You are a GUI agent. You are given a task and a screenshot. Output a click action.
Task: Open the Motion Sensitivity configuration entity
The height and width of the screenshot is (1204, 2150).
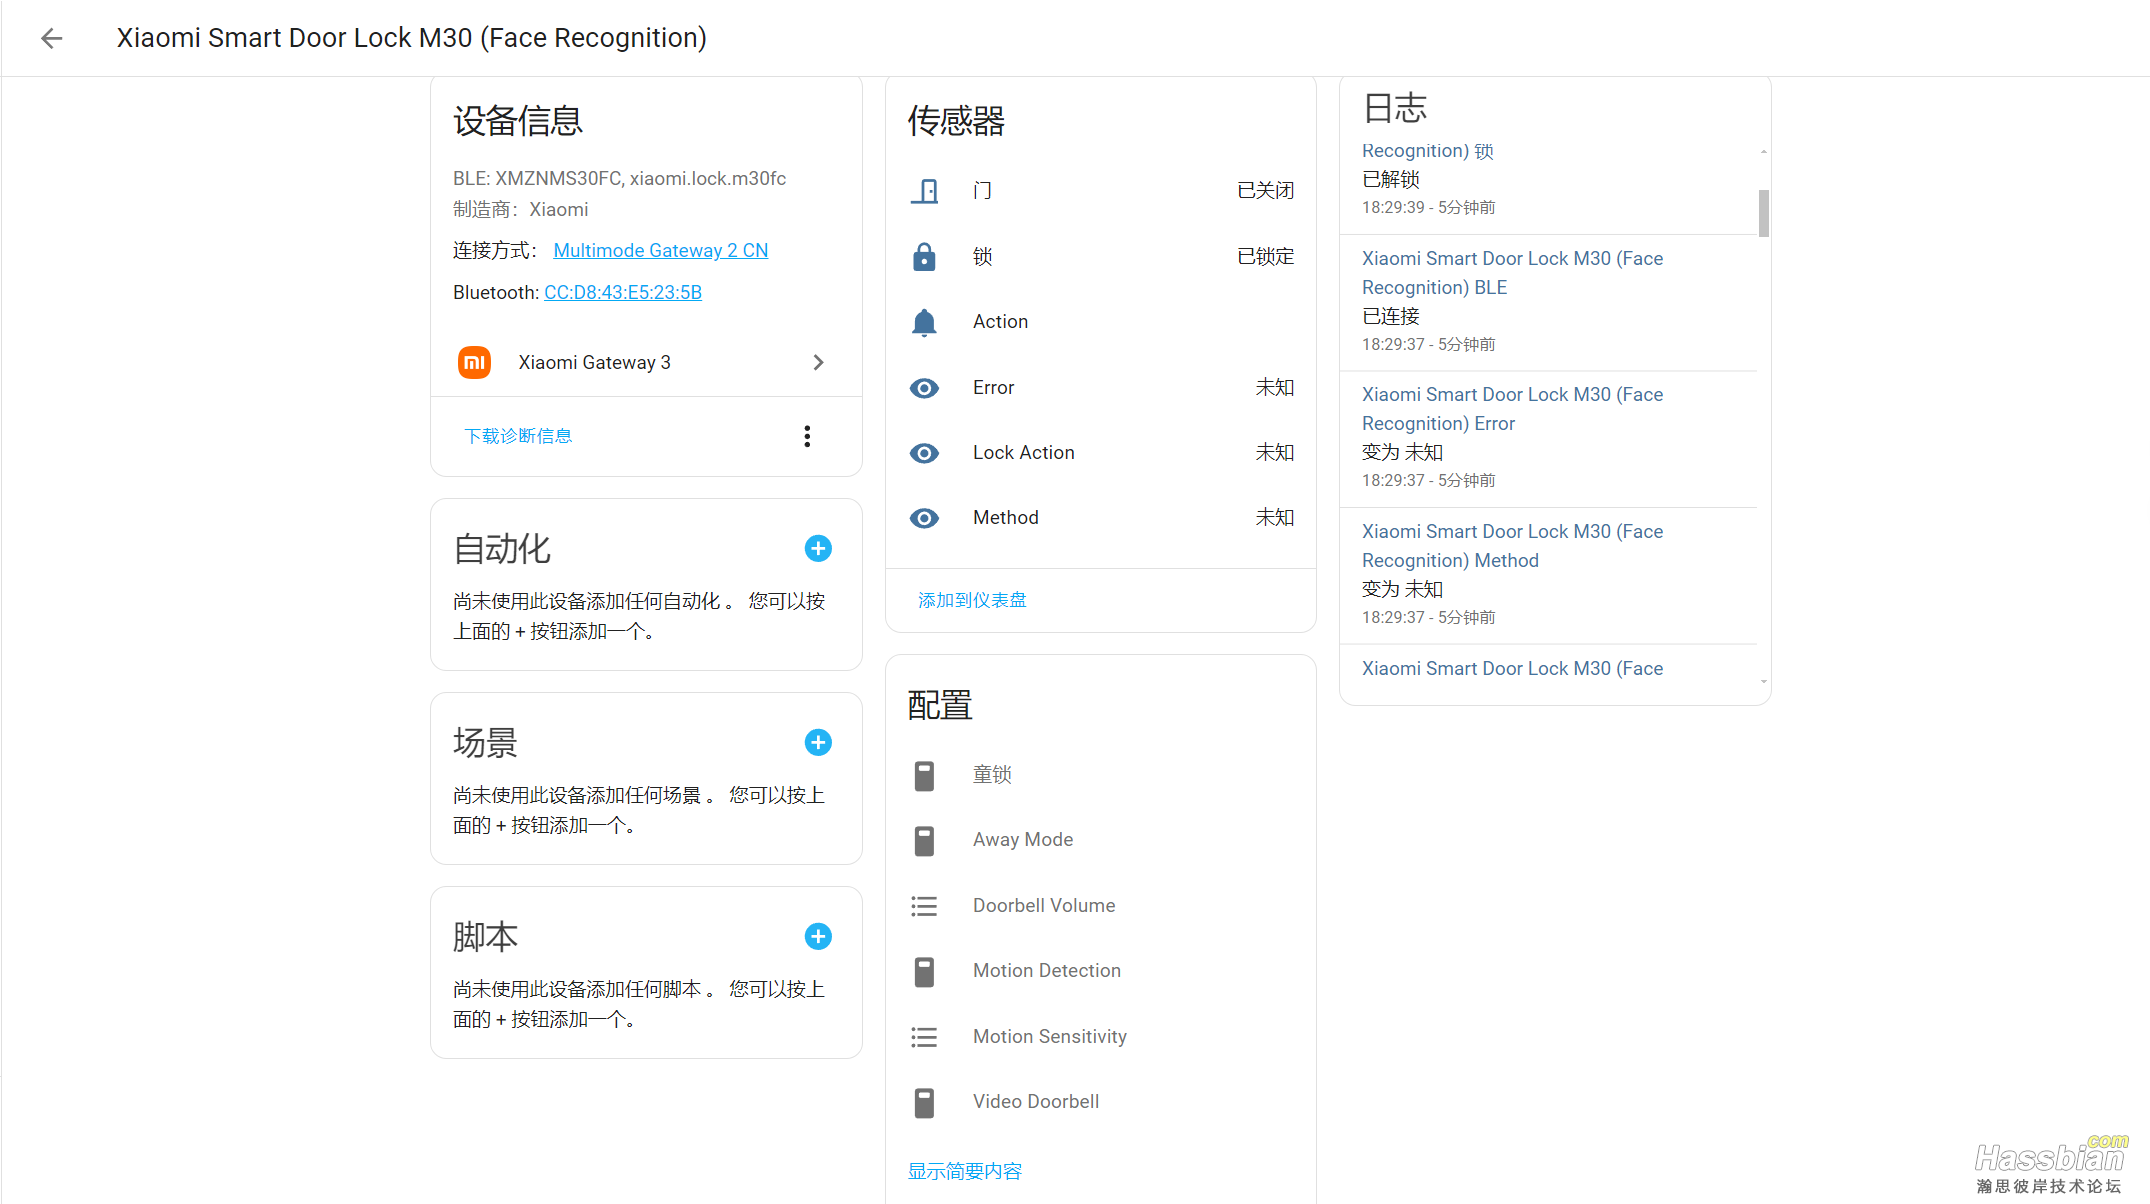tap(1101, 1037)
